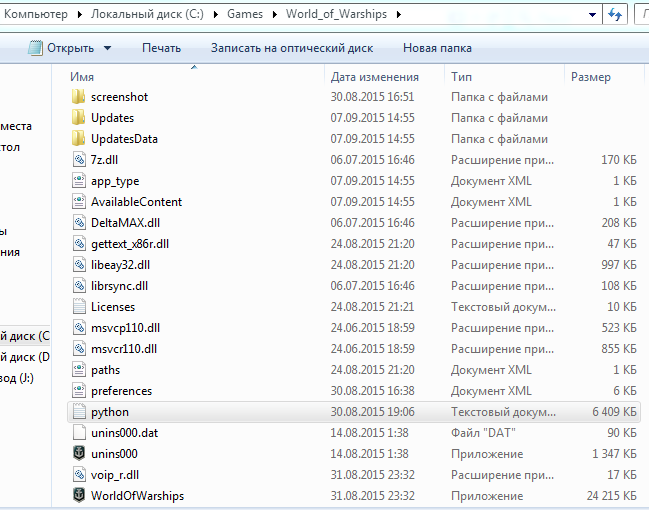Click the size value 6 409 КБ
Viewport: 649px width, 510px height.
tap(614, 412)
